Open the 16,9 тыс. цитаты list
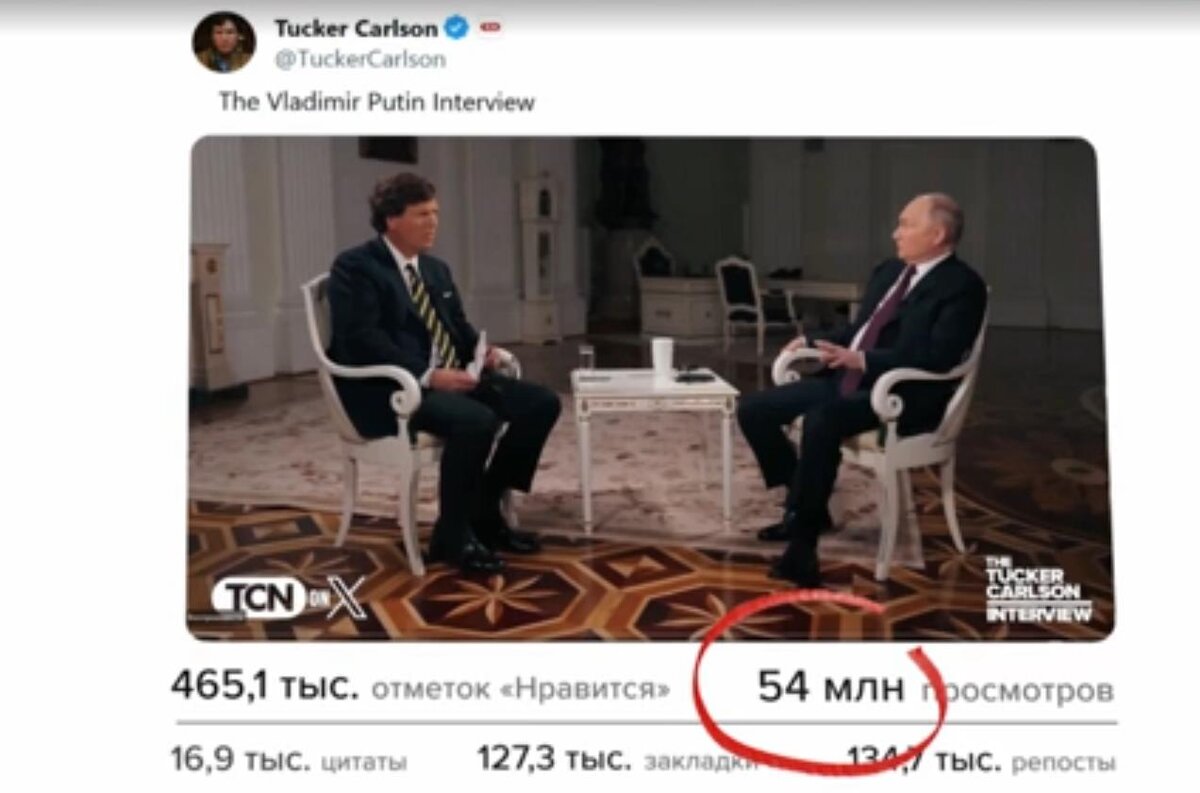 (289, 761)
